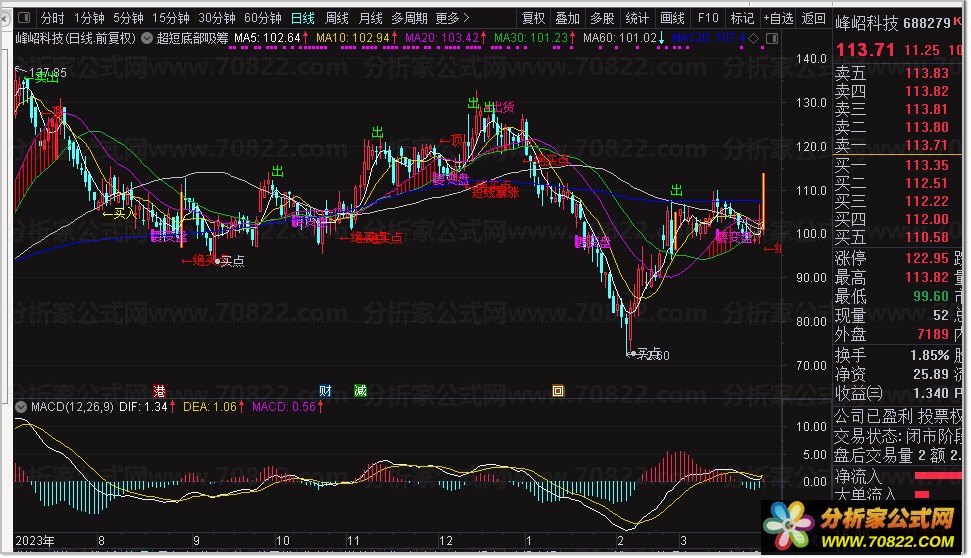Click the 返回 back button

tap(814, 19)
